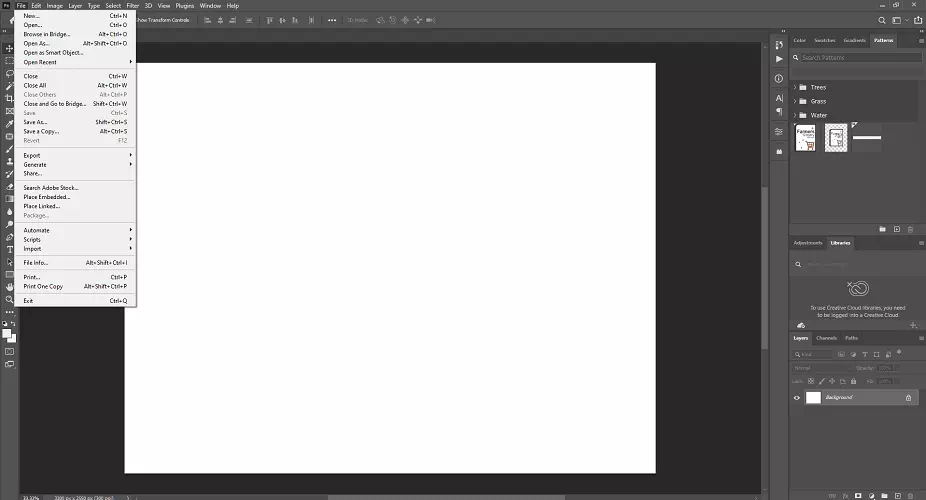The image size is (926, 500).
Task: Click the more options three-dots in options bar
Action: tap(332, 20)
